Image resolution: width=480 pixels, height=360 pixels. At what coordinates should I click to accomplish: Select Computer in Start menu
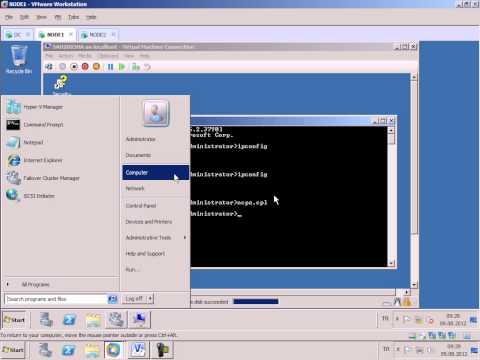click(155, 173)
